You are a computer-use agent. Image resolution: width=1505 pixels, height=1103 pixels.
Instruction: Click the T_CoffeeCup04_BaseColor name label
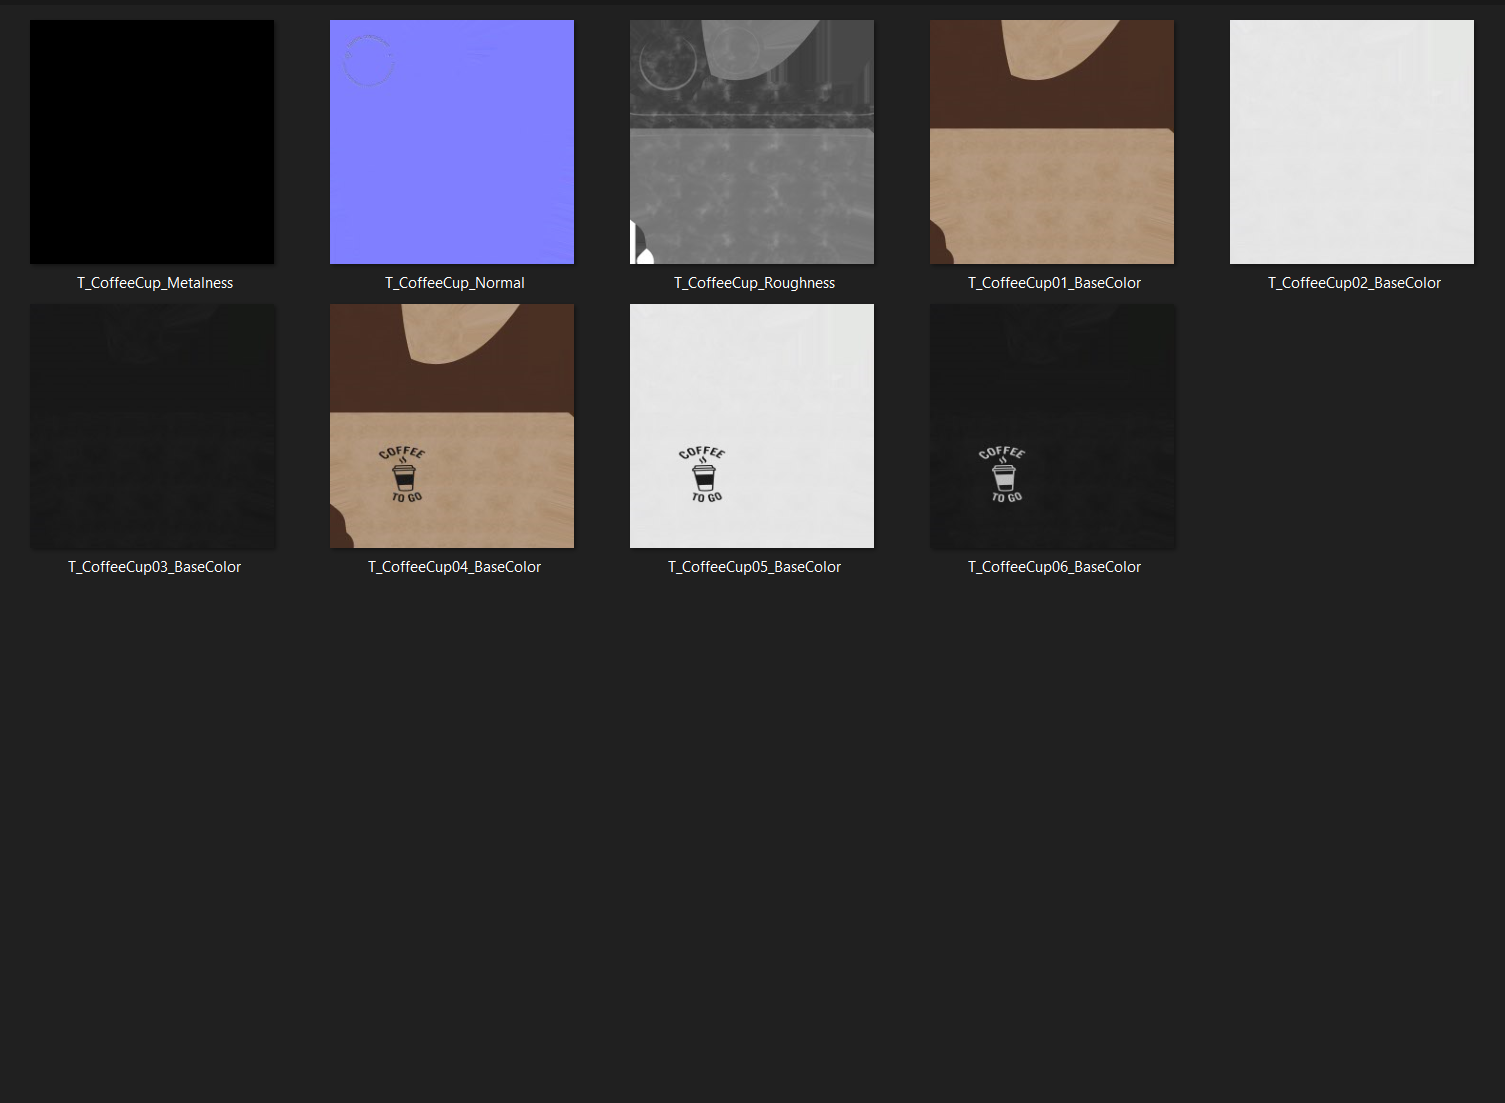pos(455,567)
